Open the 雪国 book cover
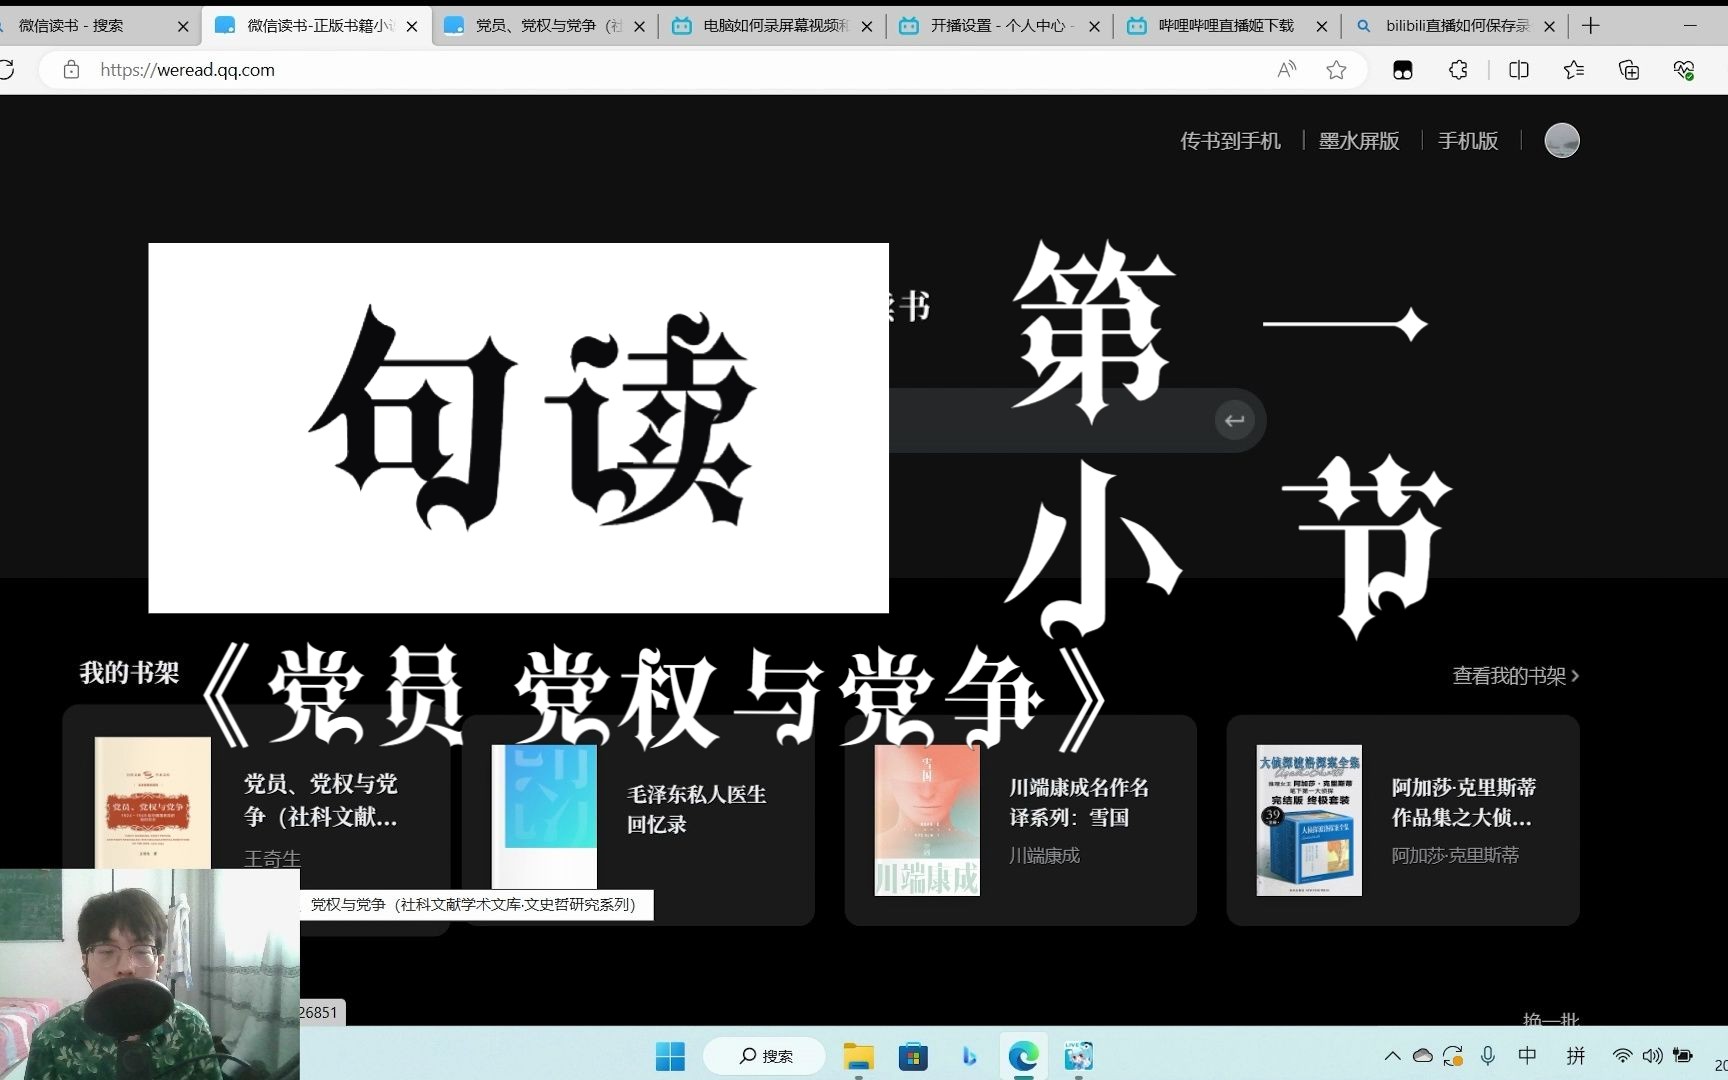This screenshot has height=1080, width=1728. pyautogui.click(x=927, y=820)
